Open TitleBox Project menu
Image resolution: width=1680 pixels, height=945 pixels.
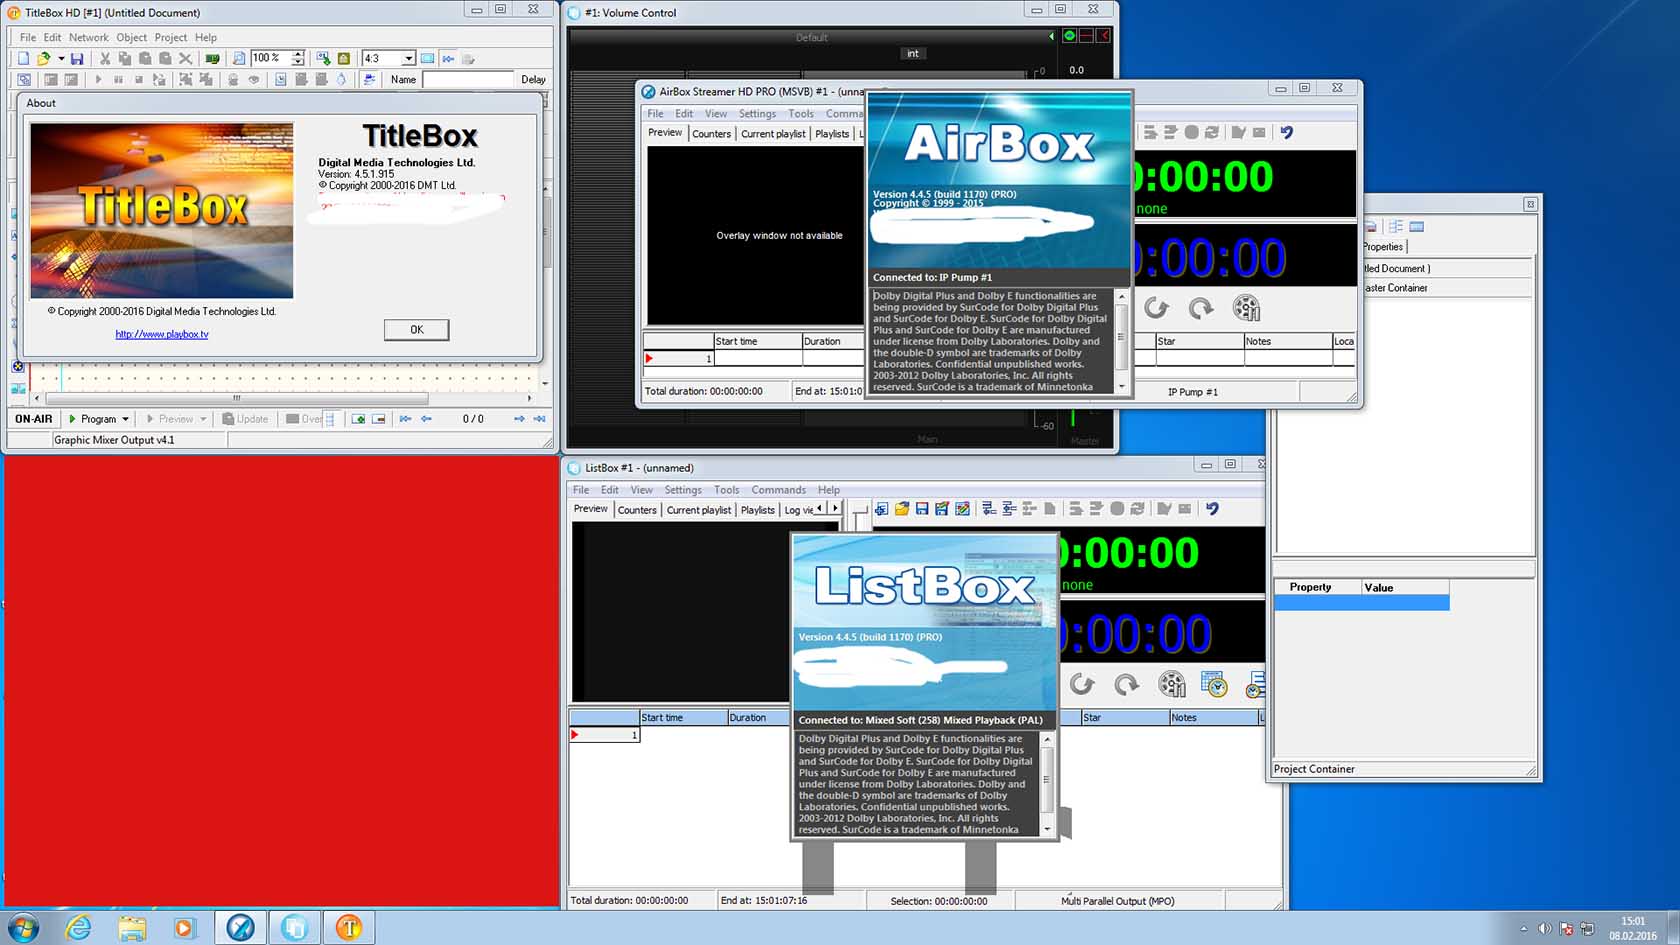point(171,37)
